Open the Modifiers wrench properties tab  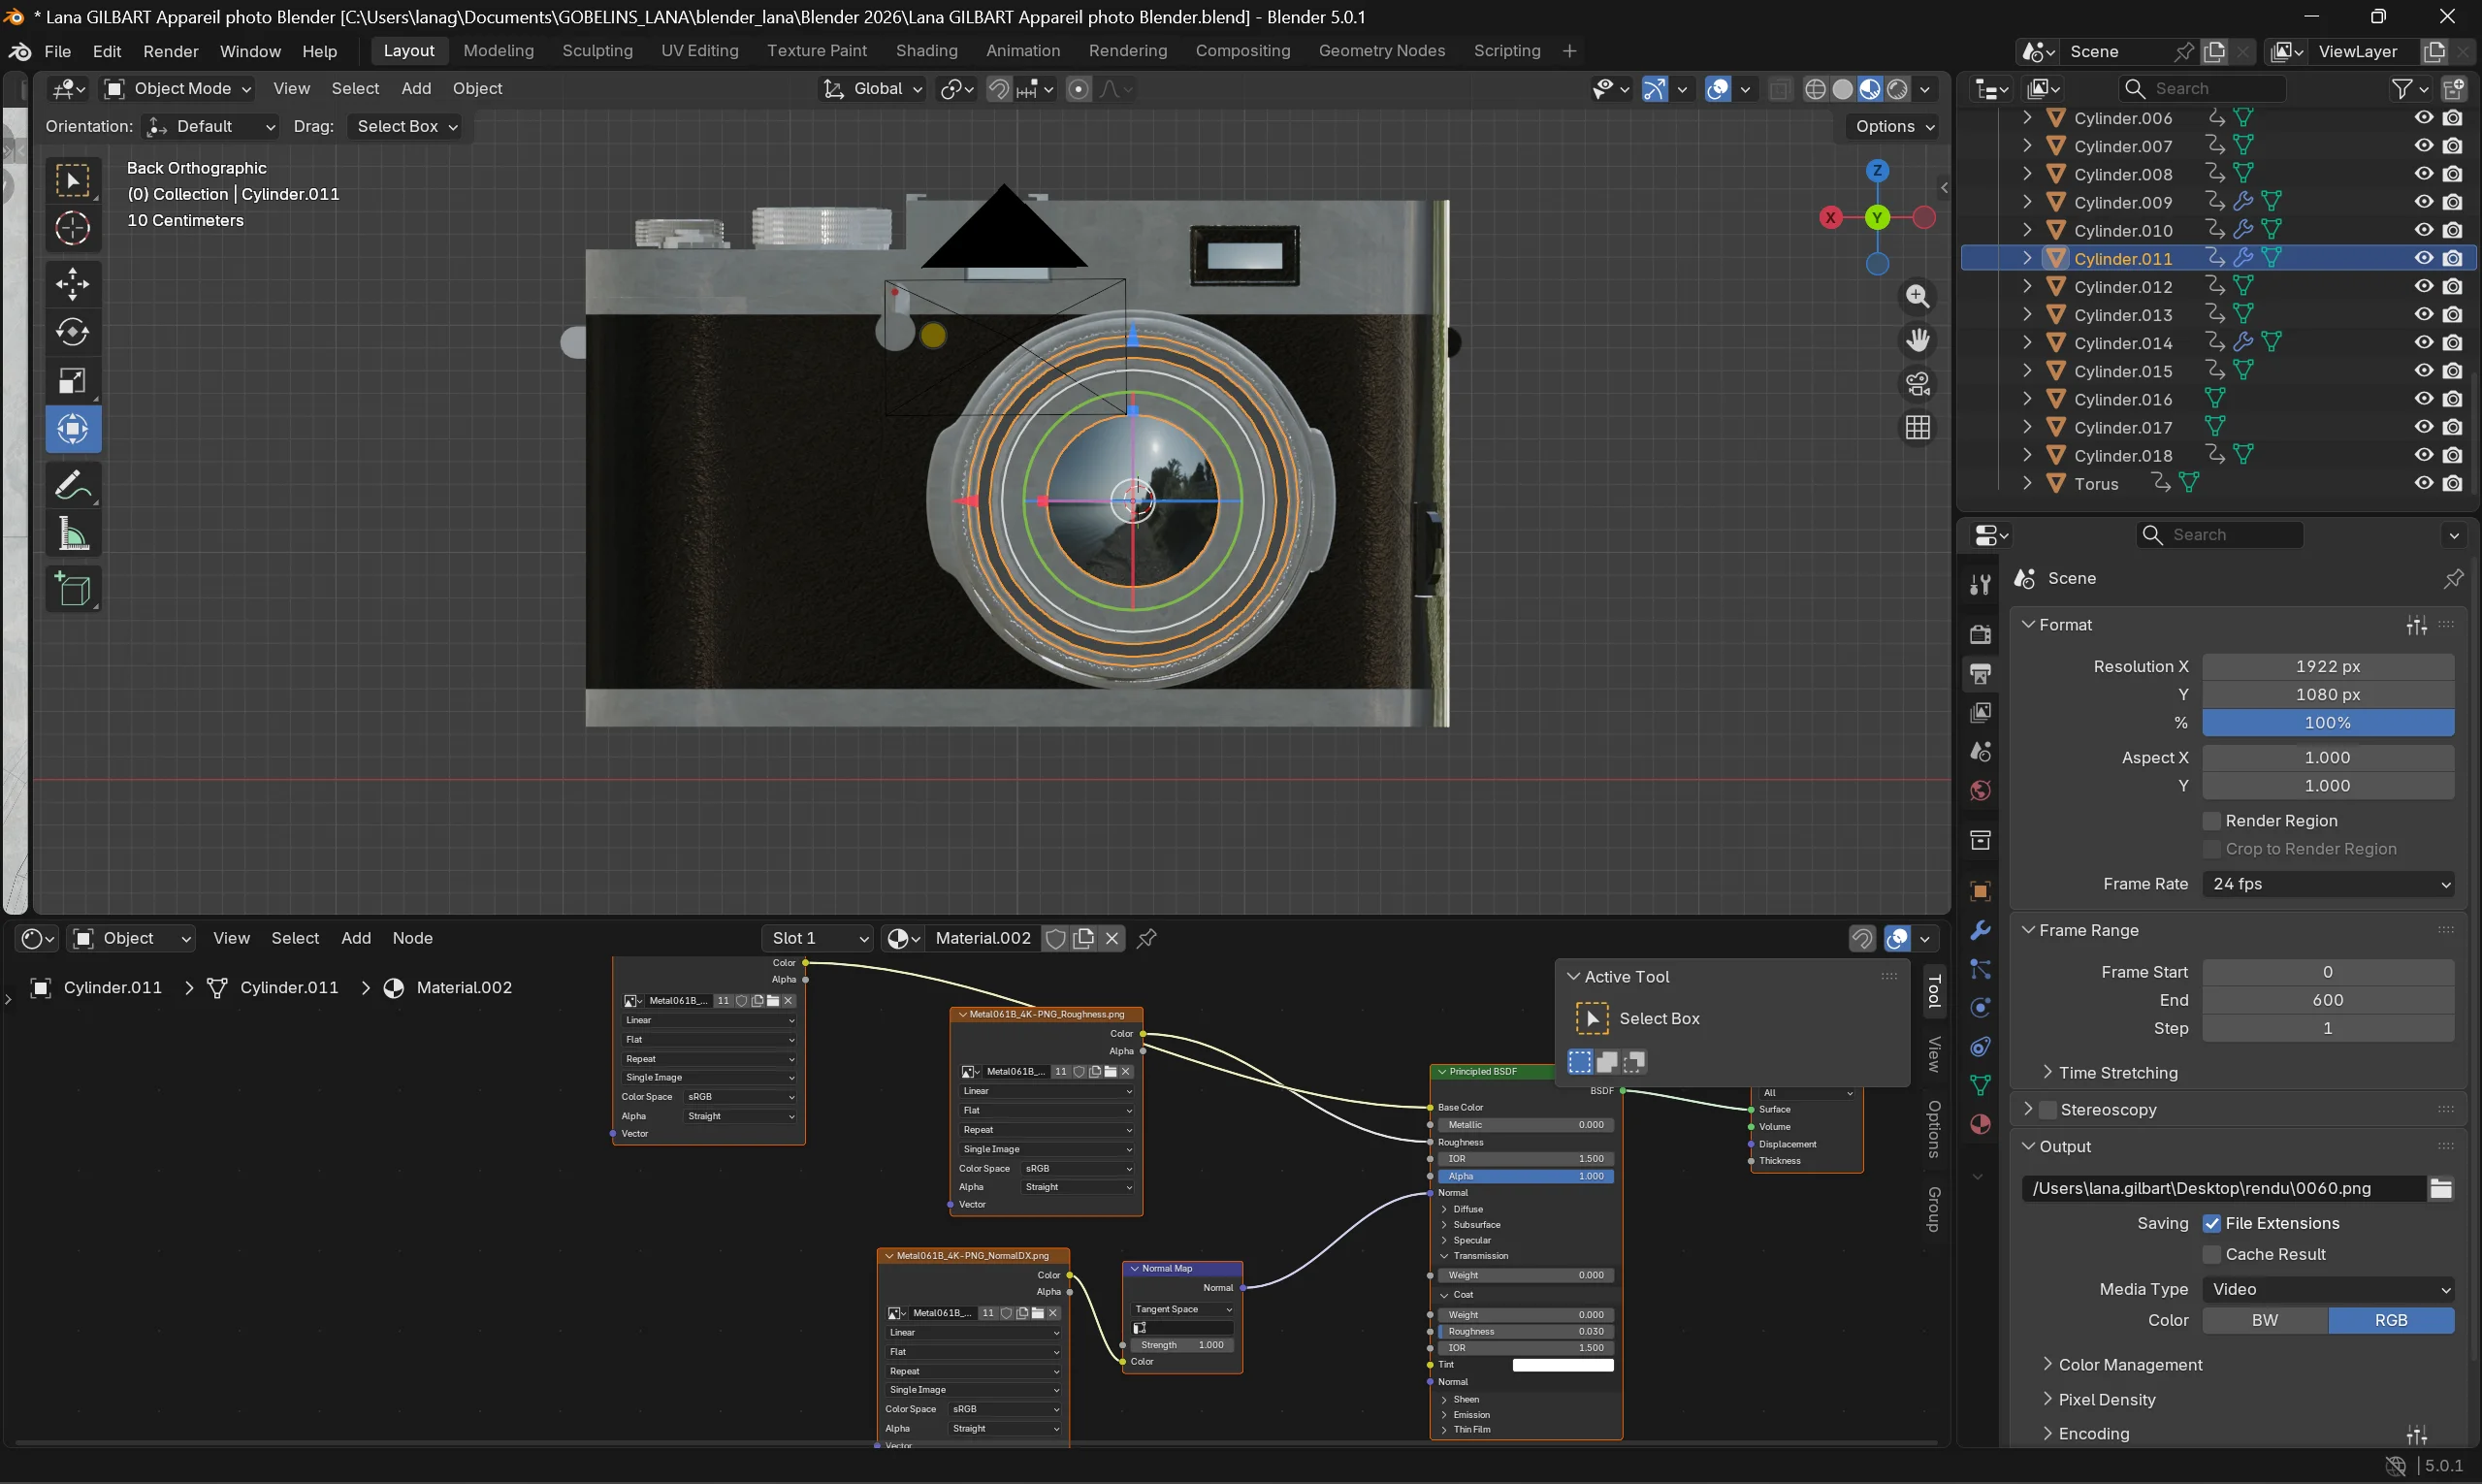click(1980, 930)
